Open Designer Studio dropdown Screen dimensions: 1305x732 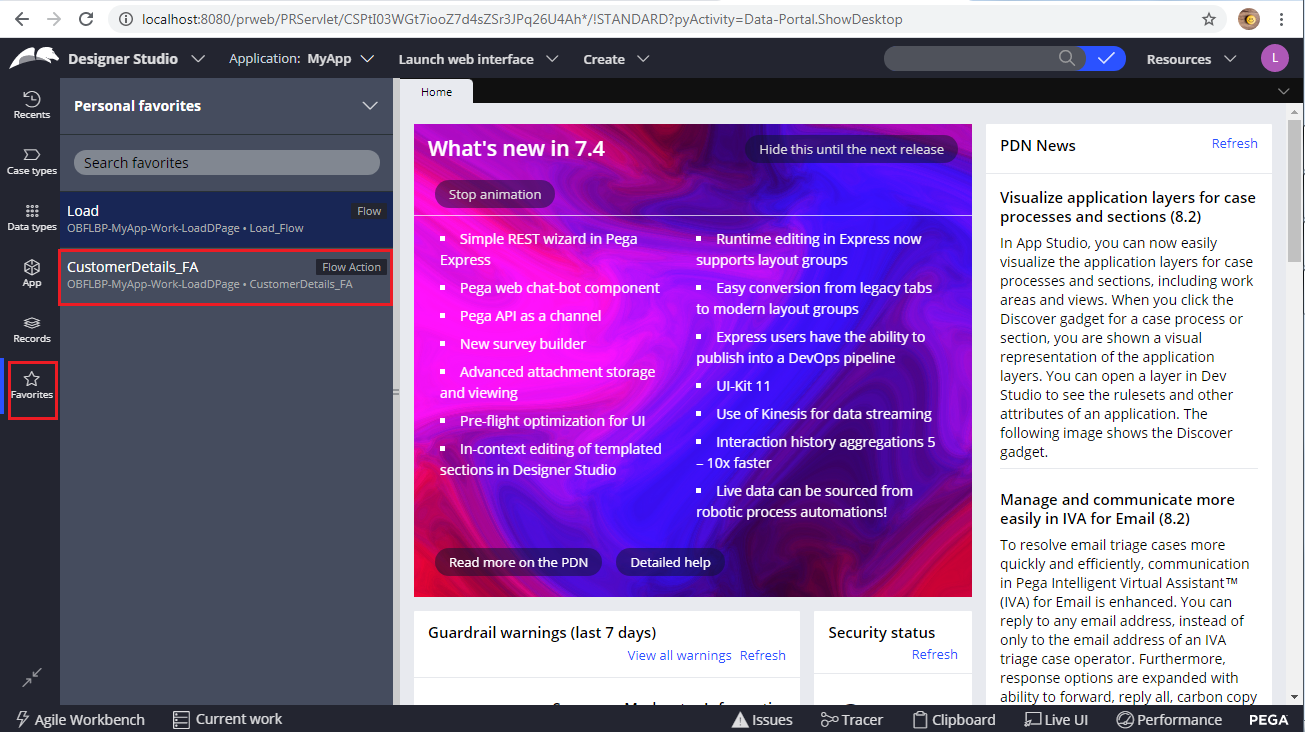click(136, 59)
